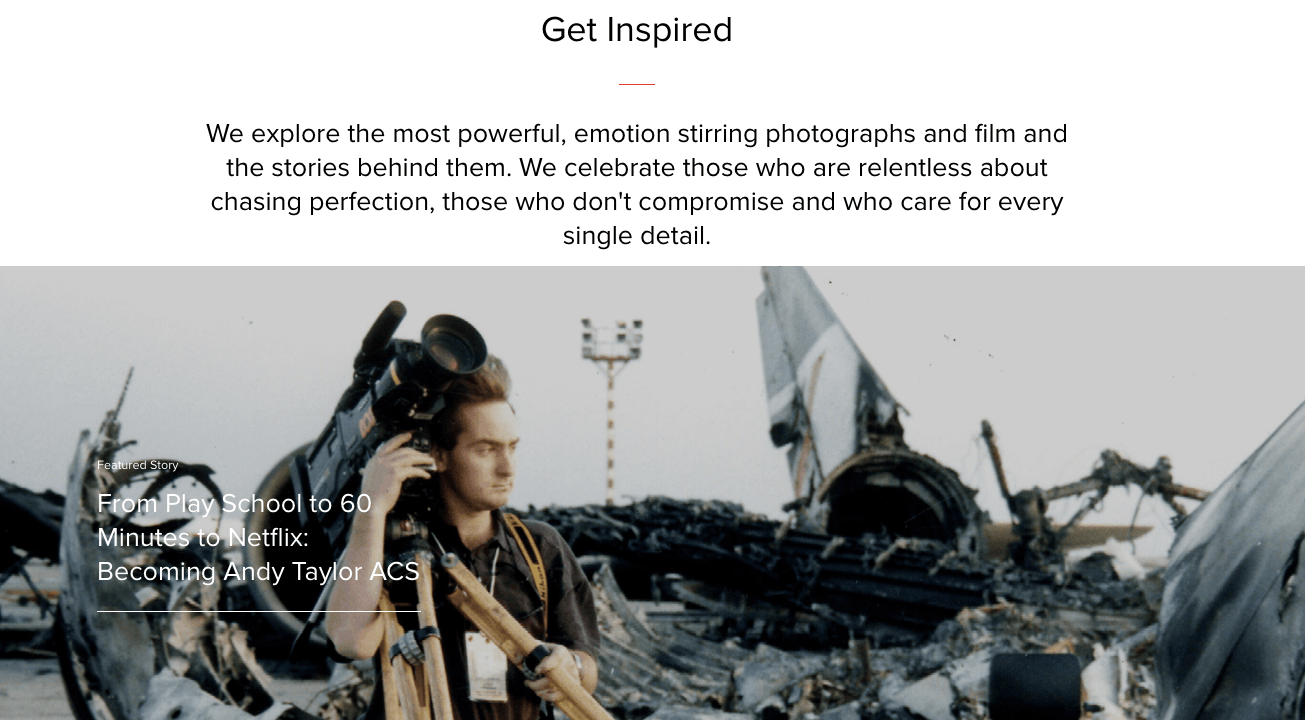The width and height of the screenshot is (1305, 720).
Task: Click the white underline below the story title
Action: tap(258, 611)
